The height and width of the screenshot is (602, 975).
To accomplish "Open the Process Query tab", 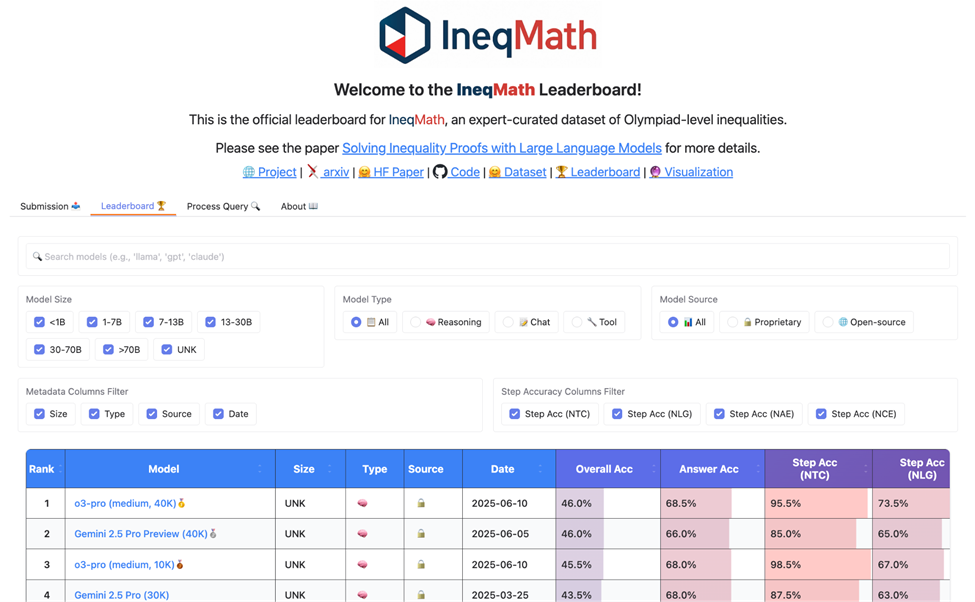I will (223, 206).
